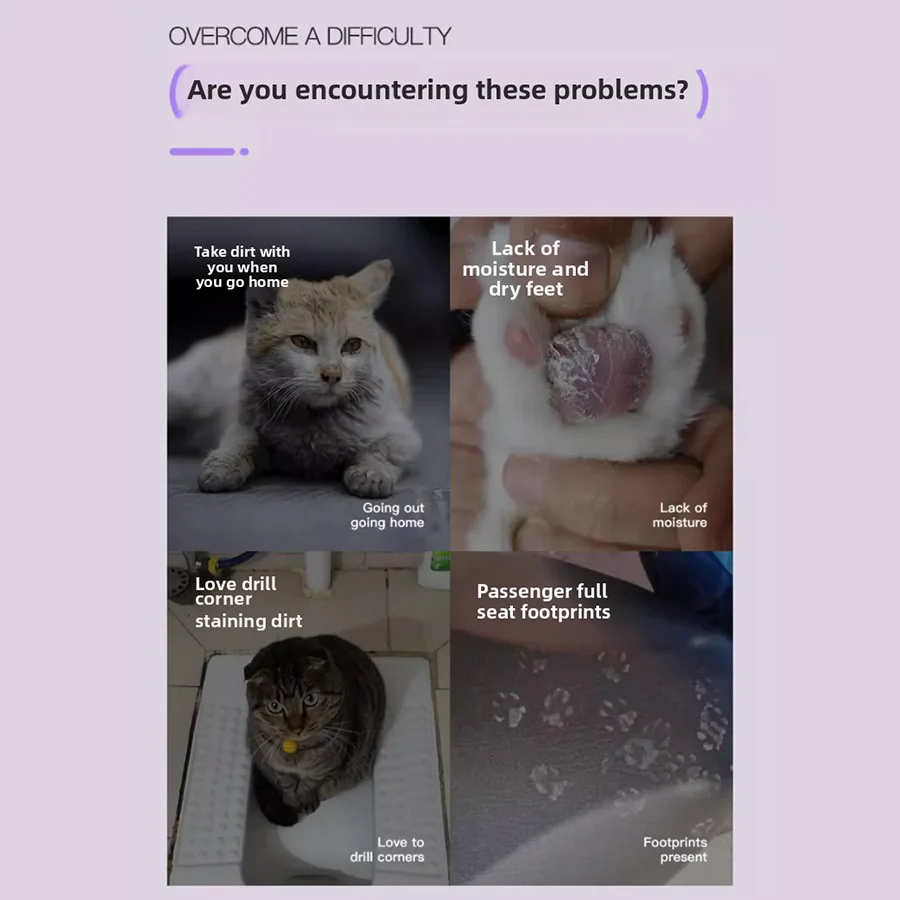Click 'Passenger full seat footprints' caption
900x900 pixels.
point(543,602)
